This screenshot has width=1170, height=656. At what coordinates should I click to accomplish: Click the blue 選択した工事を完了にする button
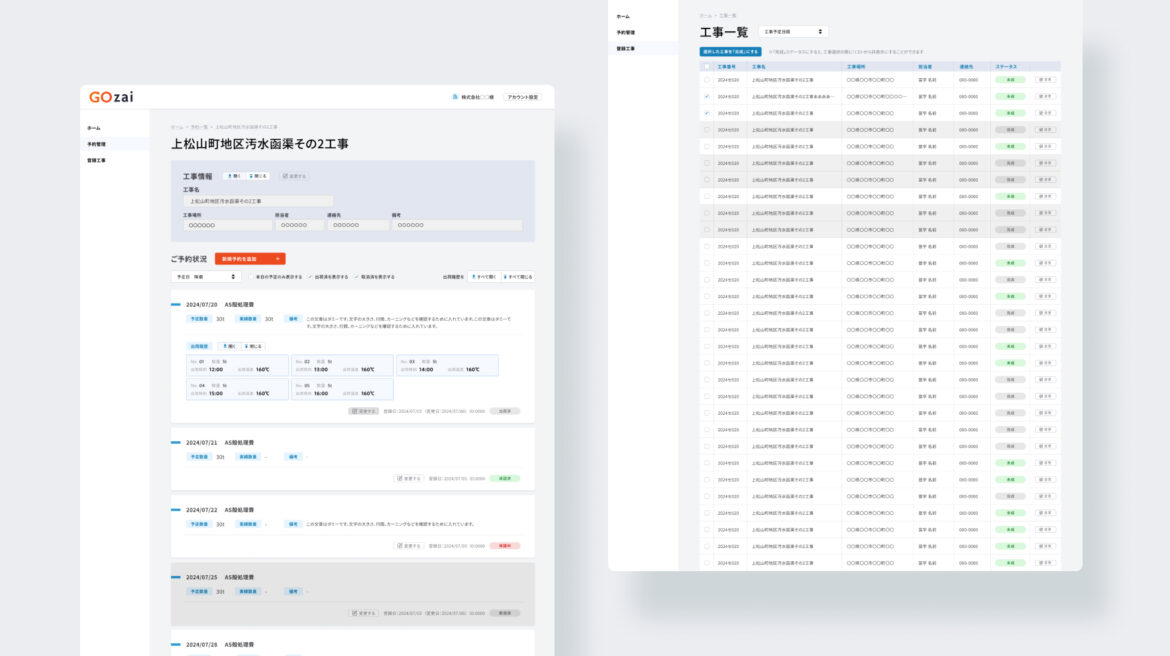[731, 51]
